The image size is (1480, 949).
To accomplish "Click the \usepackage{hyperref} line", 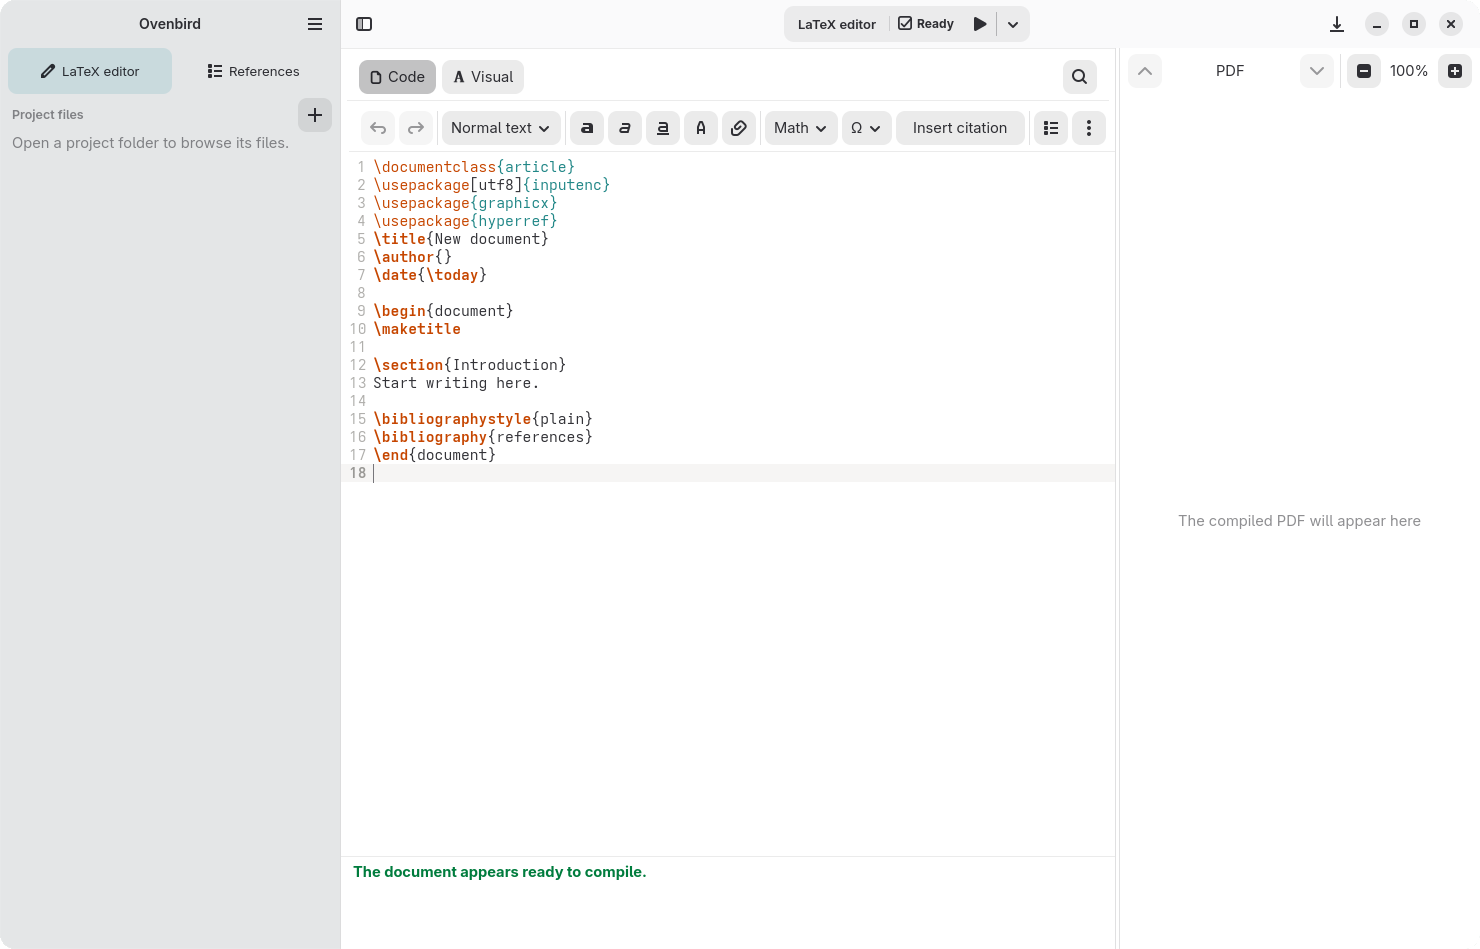I will pyautogui.click(x=465, y=221).
